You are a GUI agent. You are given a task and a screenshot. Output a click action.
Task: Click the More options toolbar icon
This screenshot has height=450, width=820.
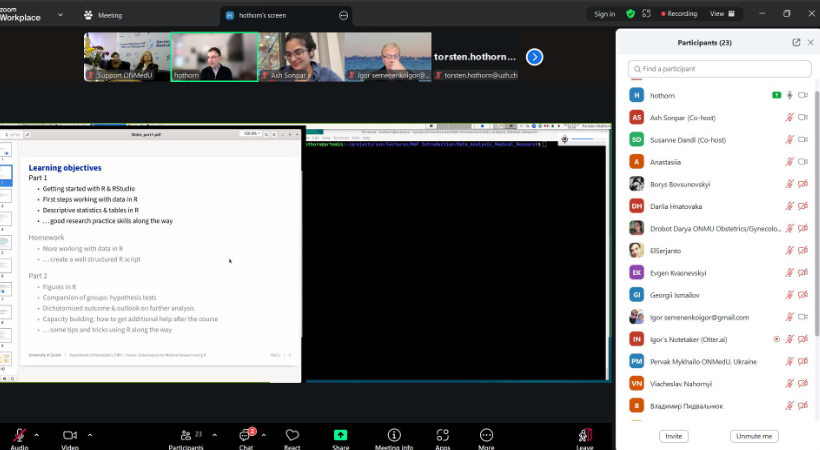pos(486,435)
